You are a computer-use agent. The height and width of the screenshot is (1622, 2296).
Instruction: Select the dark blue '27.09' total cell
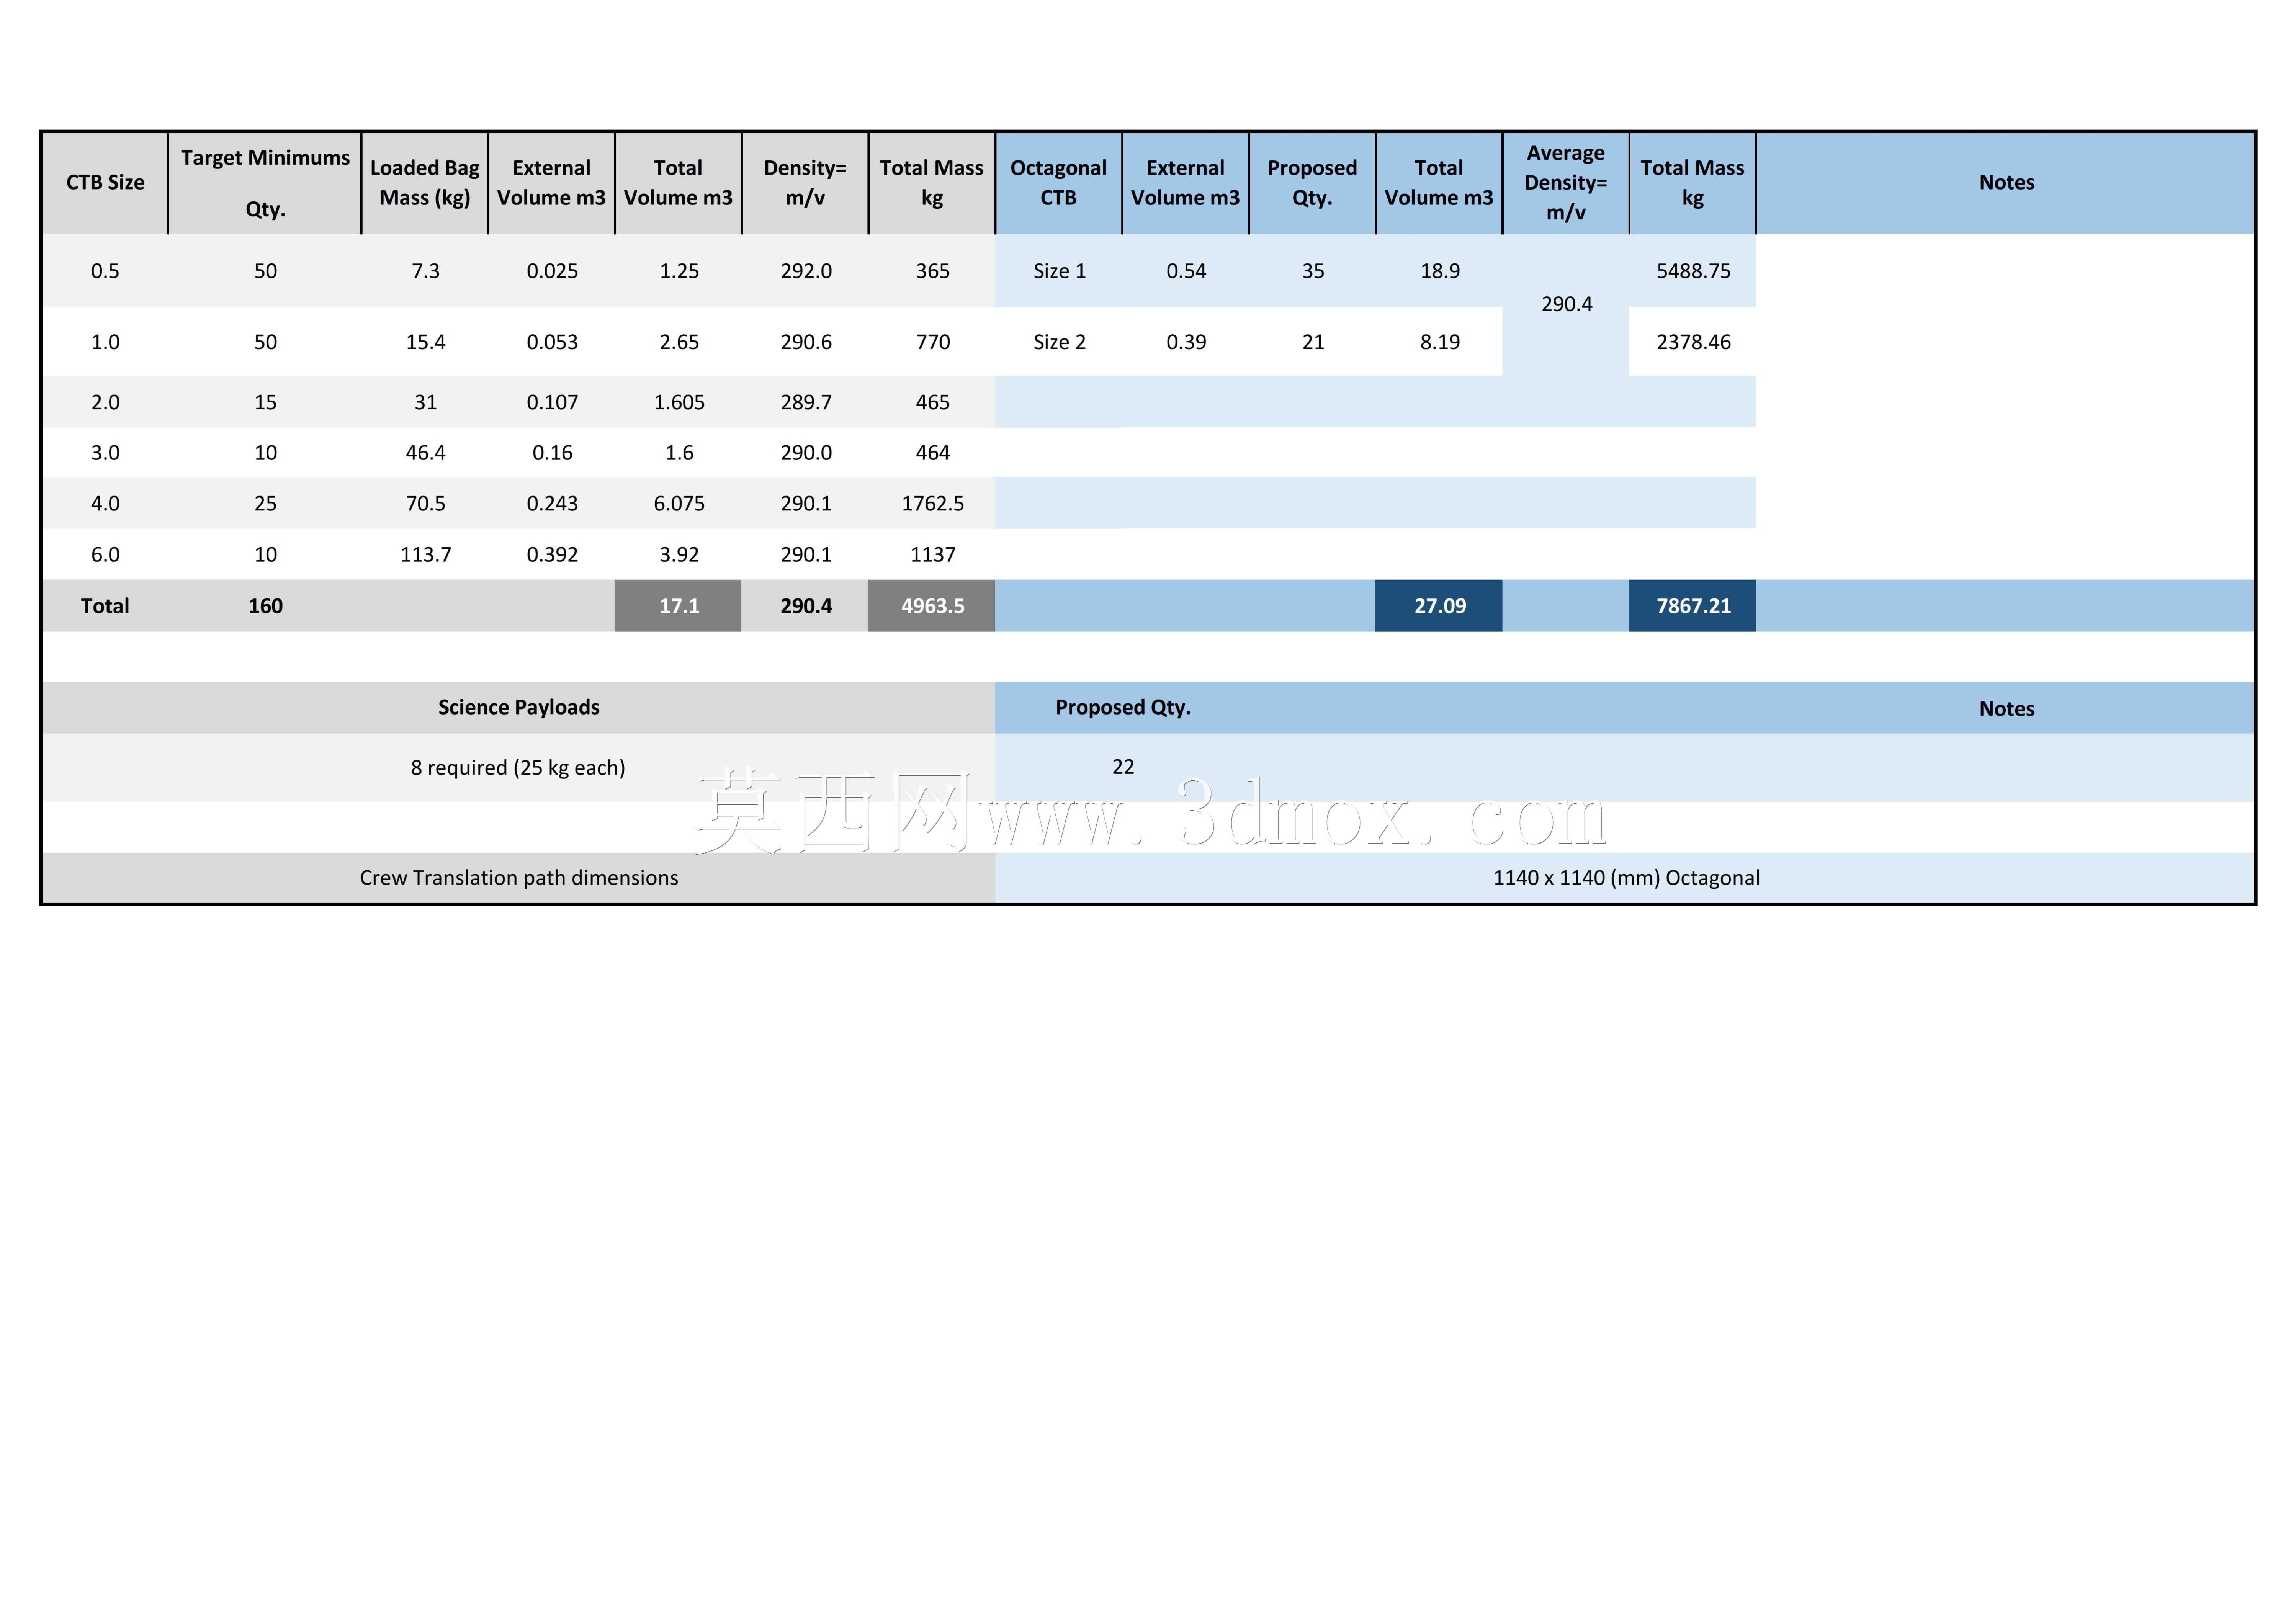tap(1439, 606)
